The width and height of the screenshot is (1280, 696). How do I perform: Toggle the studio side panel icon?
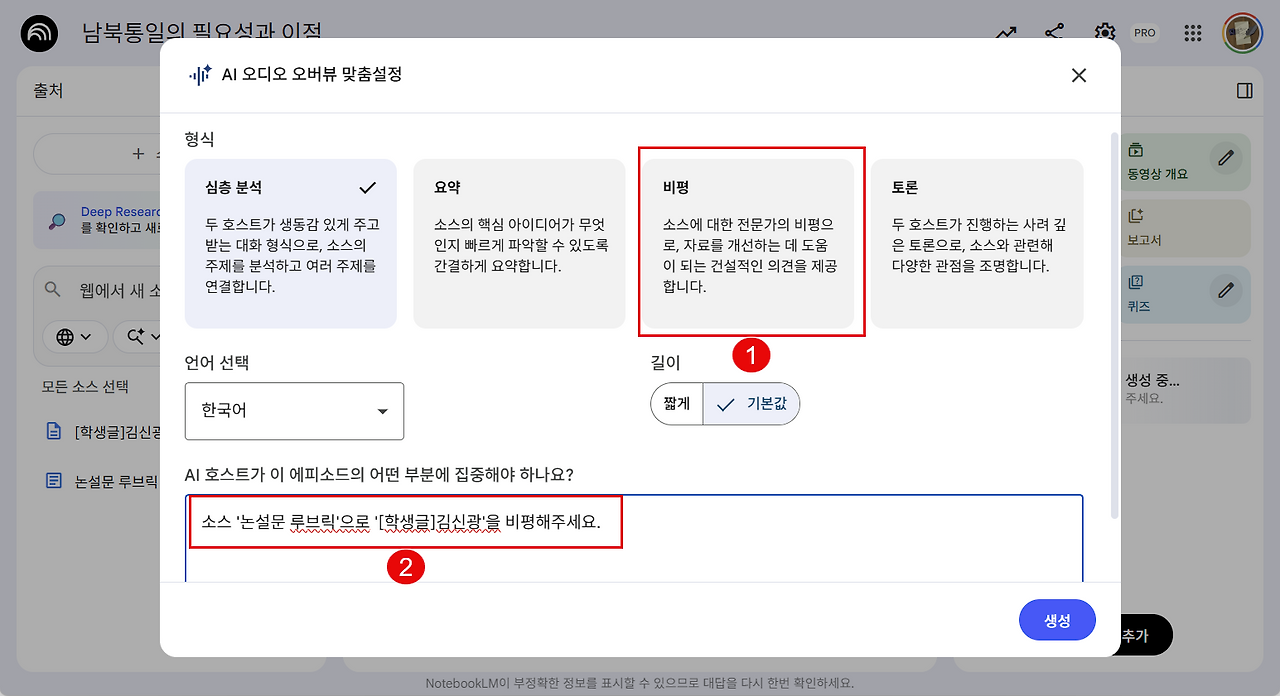[x=1245, y=91]
